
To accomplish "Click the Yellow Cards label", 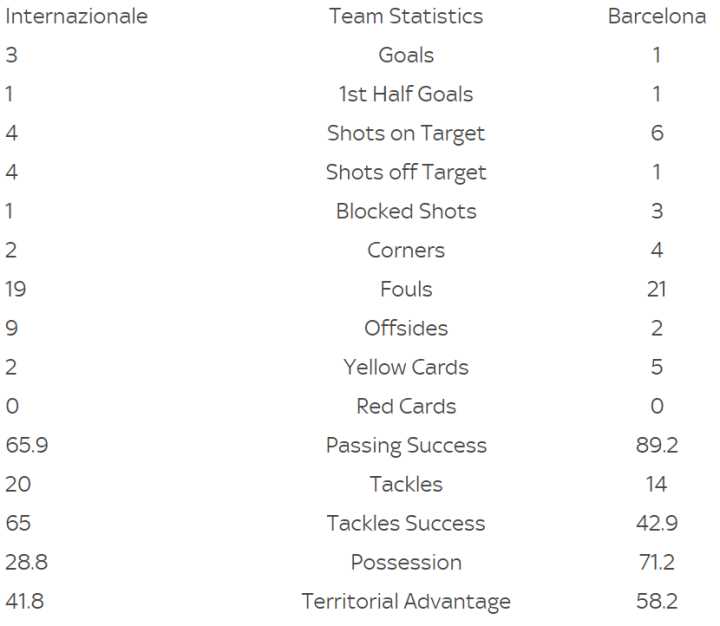I will click(x=406, y=368).
